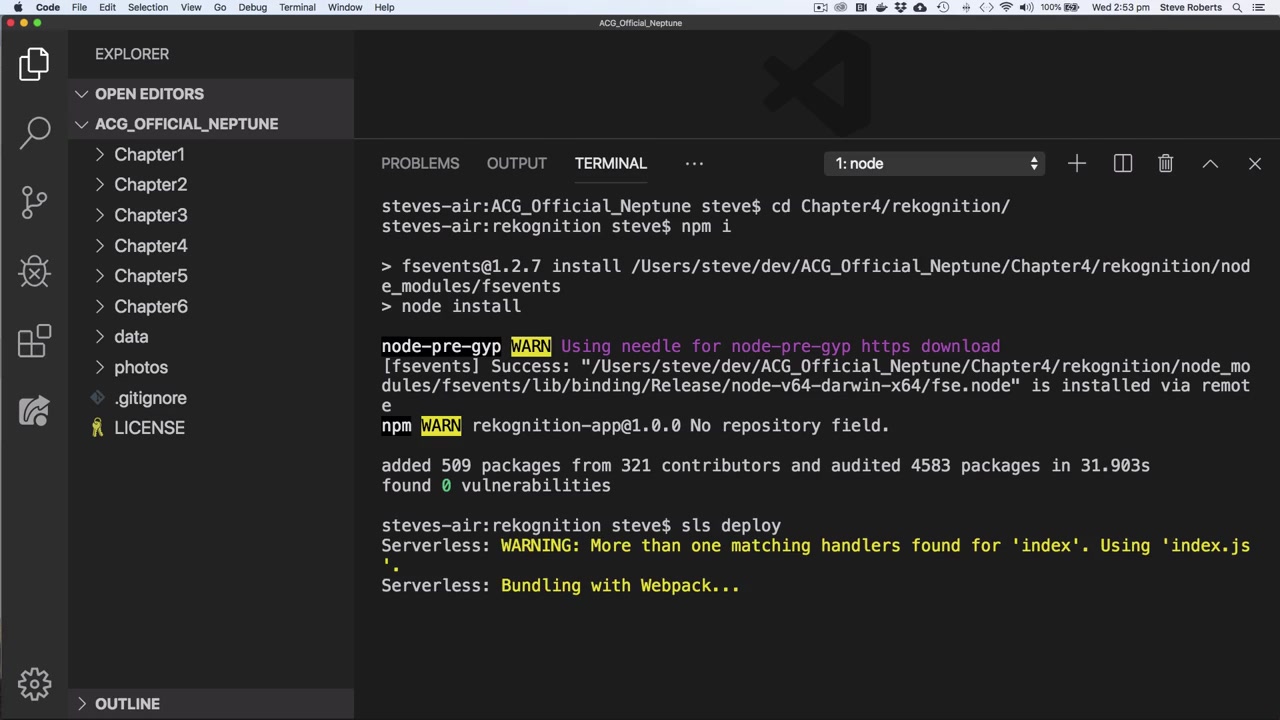Expand the OPEN EDITORS section
This screenshot has height=720, width=1280.
pyautogui.click(x=211, y=94)
